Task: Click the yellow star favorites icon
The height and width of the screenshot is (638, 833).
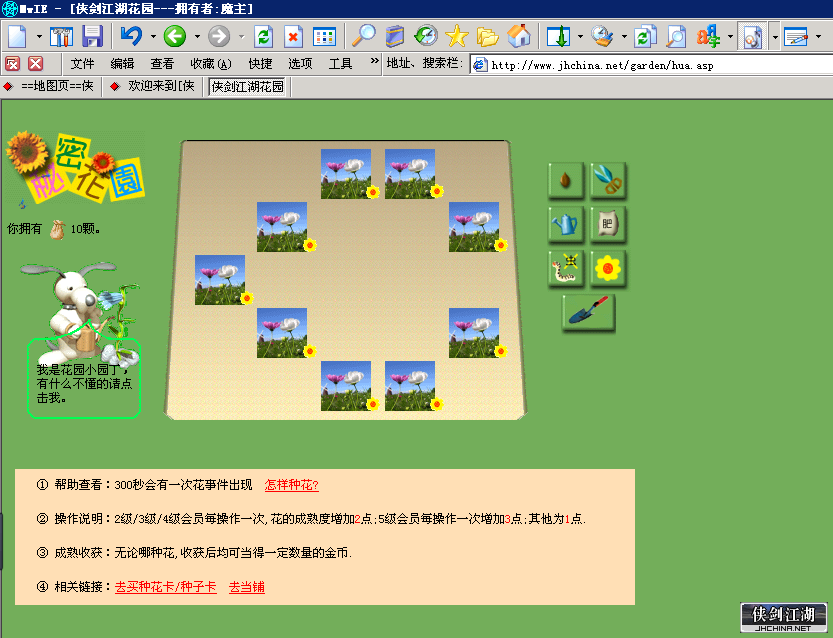Action: point(456,37)
